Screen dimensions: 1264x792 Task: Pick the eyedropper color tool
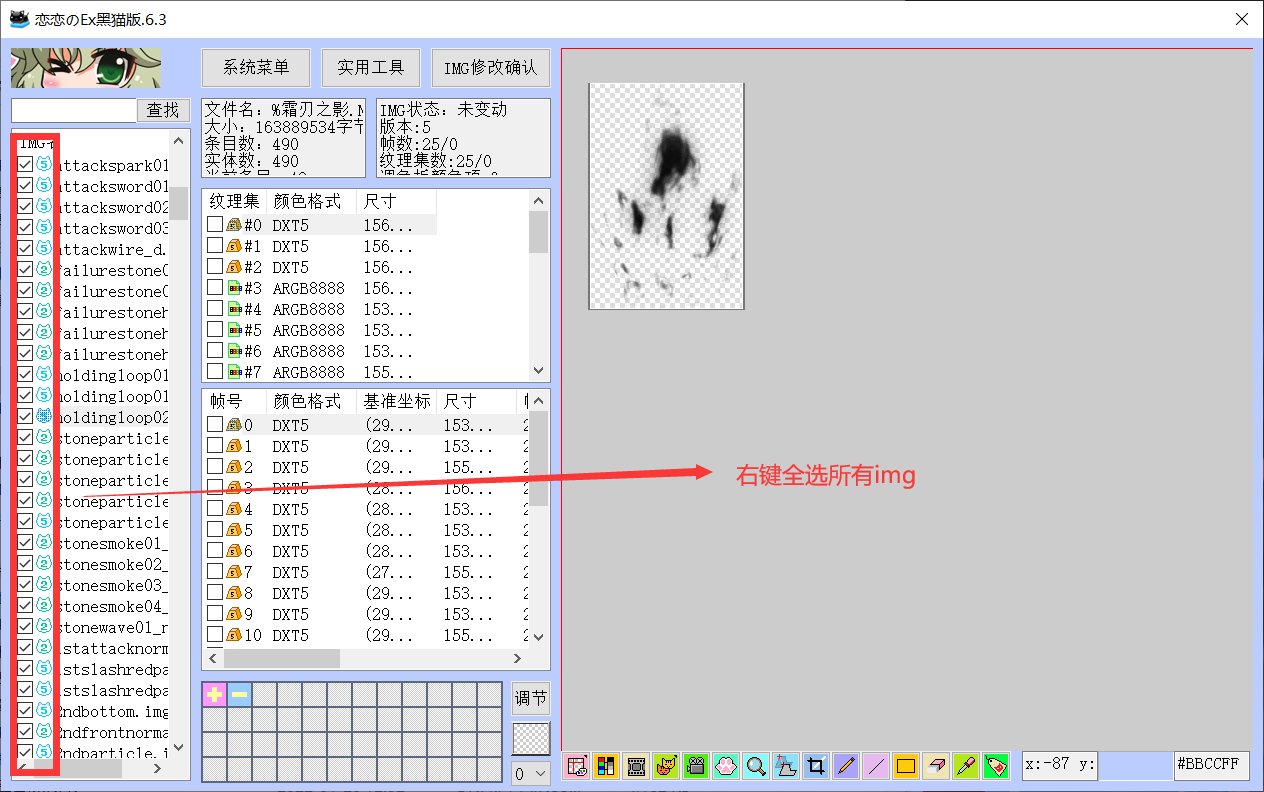[x=964, y=765]
